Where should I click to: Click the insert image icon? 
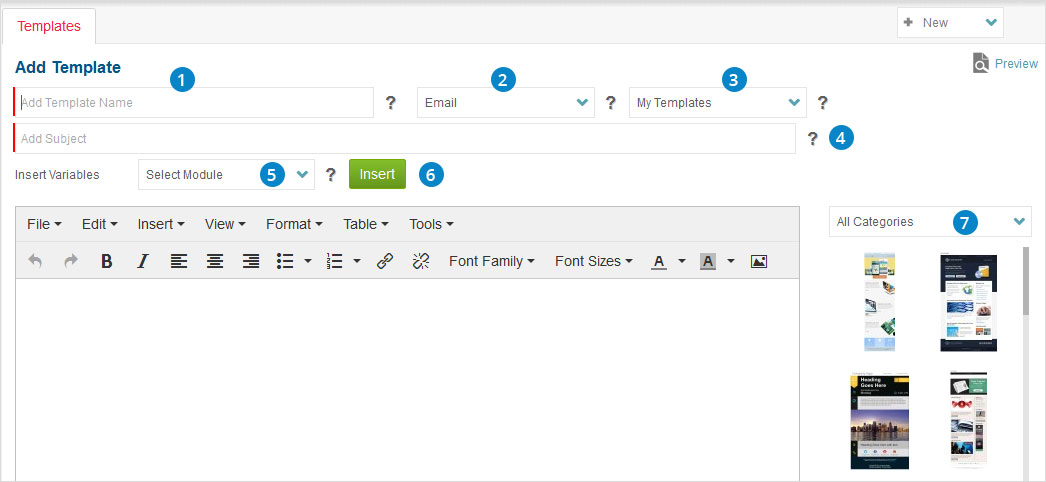[x=759, y=261]
